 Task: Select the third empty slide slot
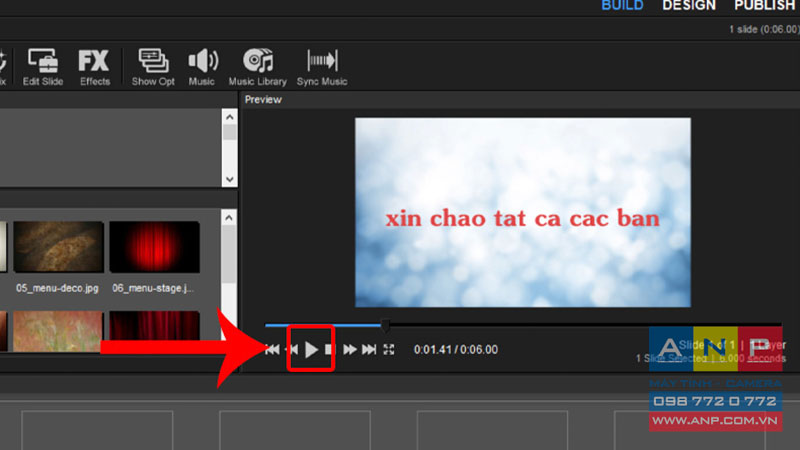tap(492, 430)
